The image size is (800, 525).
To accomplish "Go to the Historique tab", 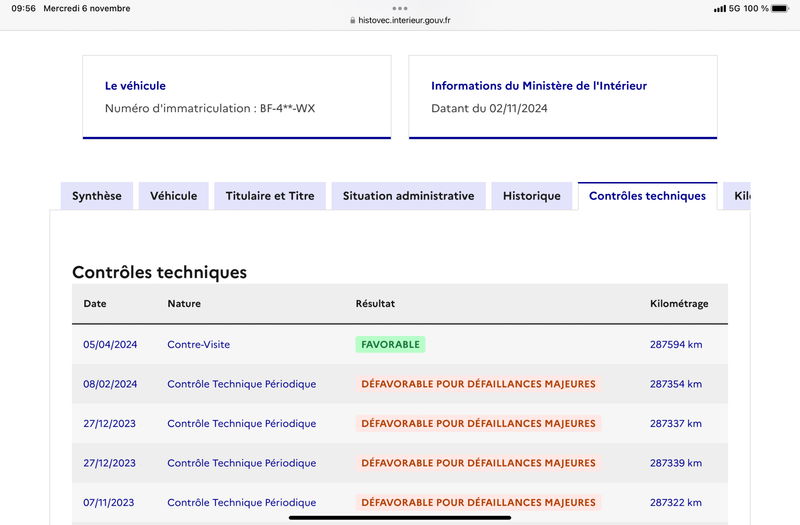I will [x=532, y=196].
